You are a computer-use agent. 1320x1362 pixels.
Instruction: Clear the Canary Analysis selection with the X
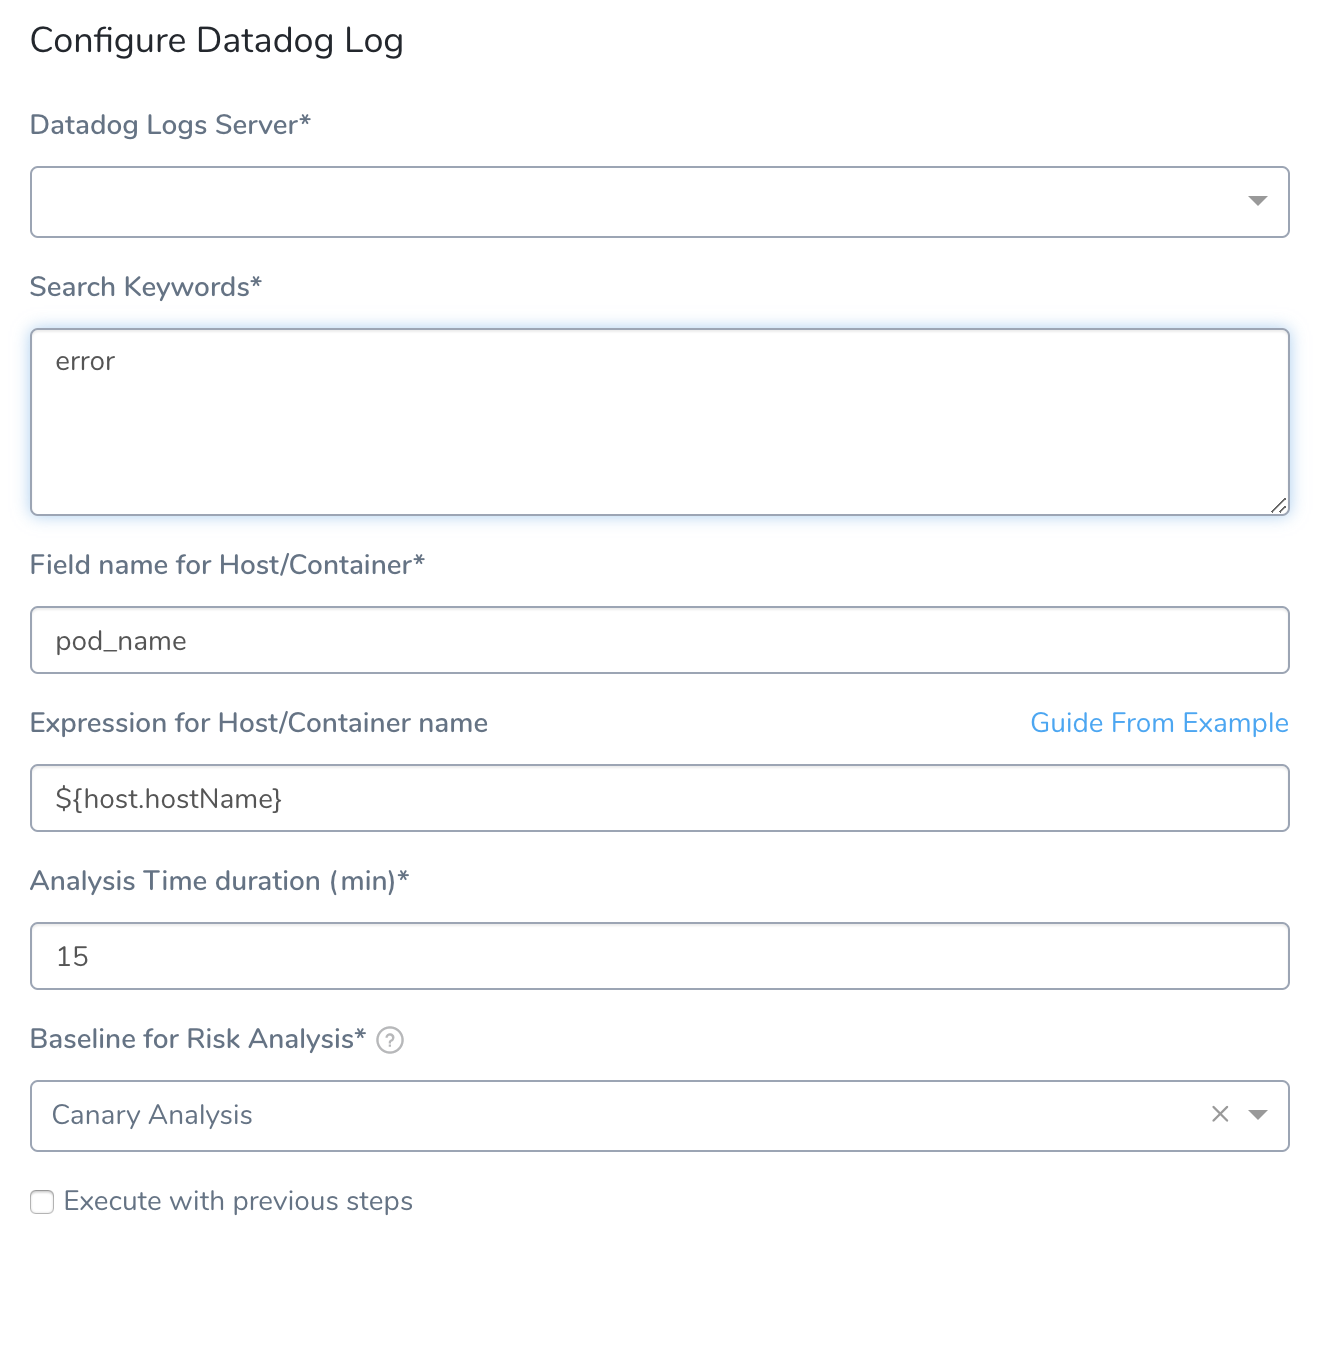click(x=1220, y=1114)
